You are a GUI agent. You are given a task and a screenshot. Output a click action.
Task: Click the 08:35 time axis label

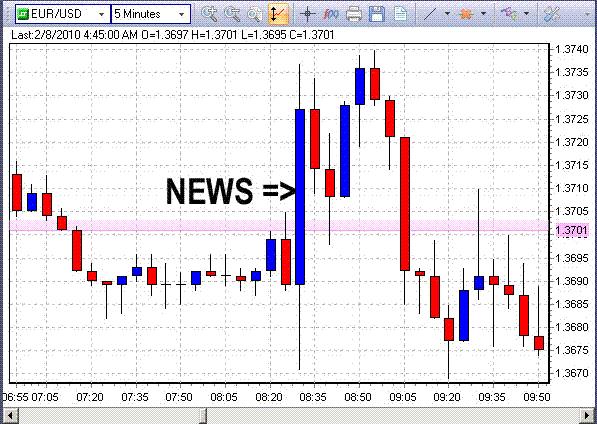click(x=313, y=397)
